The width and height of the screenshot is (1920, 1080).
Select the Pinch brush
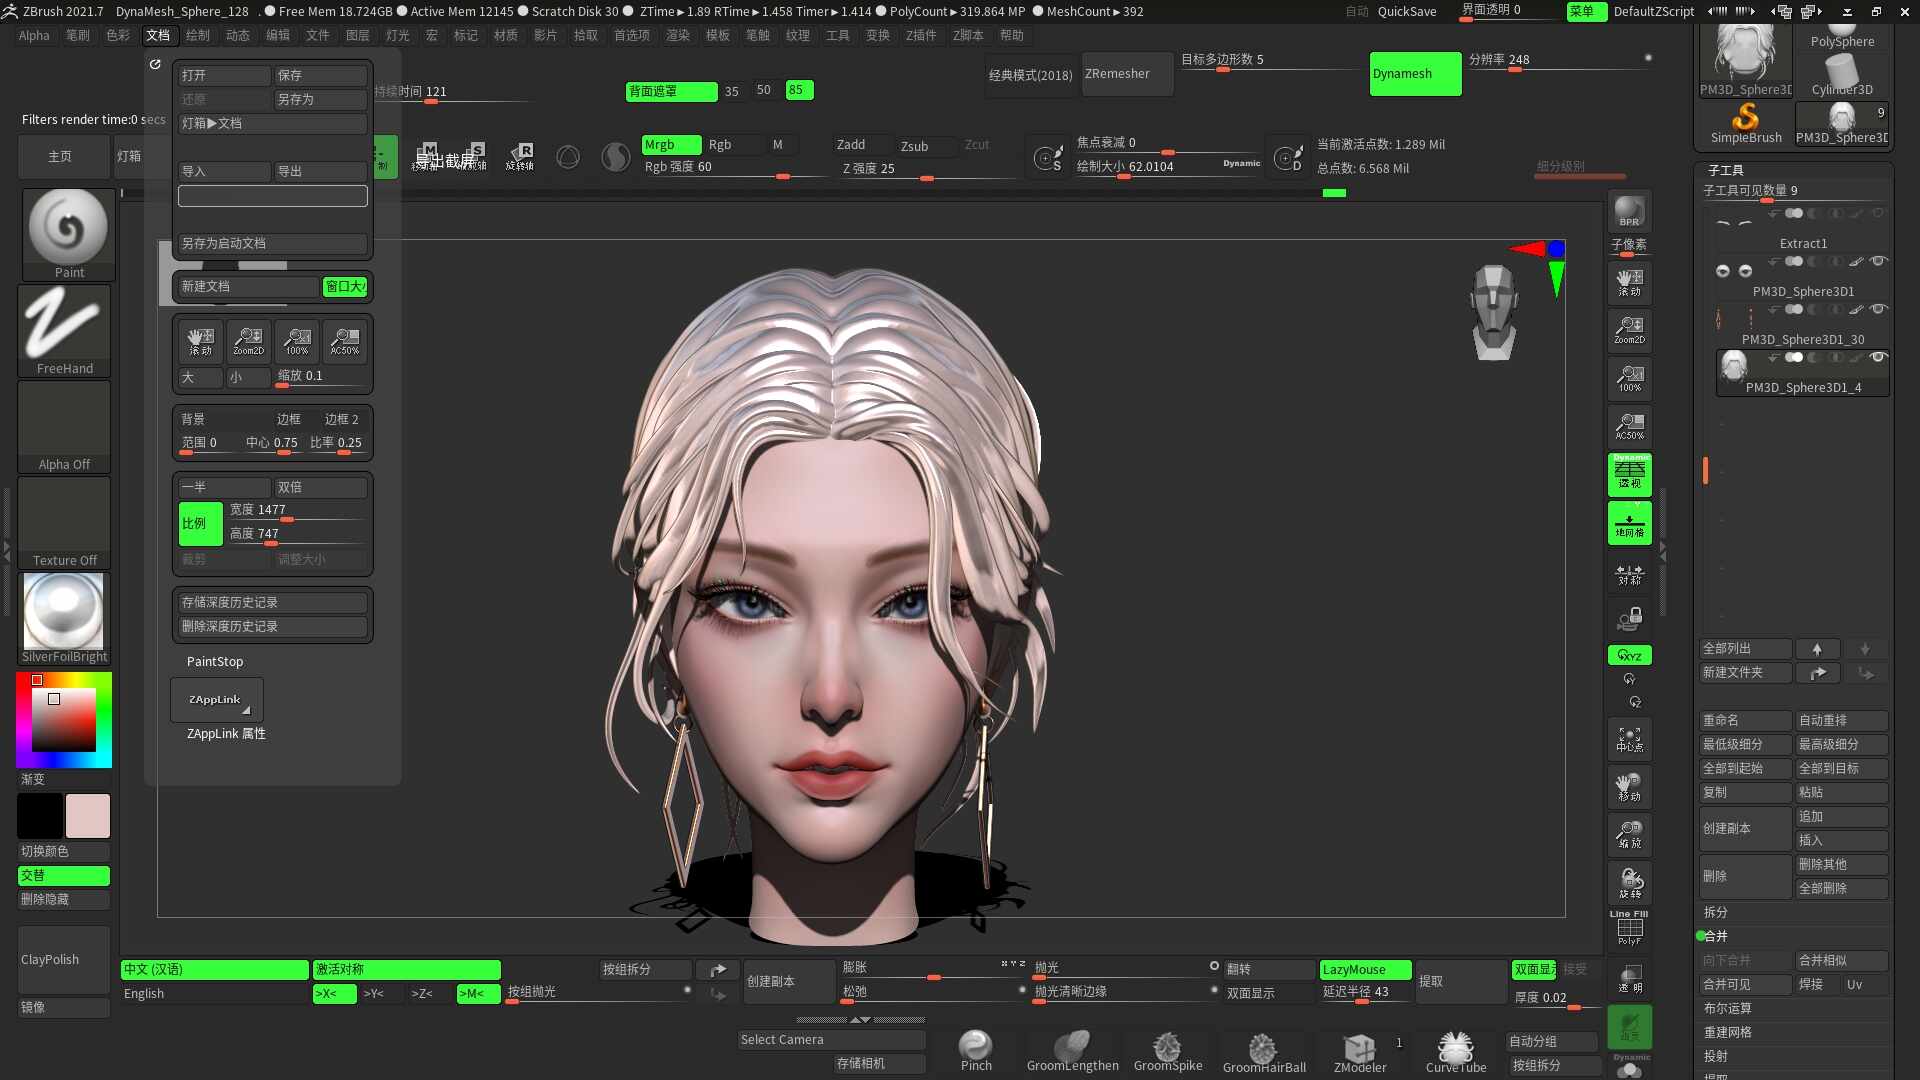point(976,1052)
